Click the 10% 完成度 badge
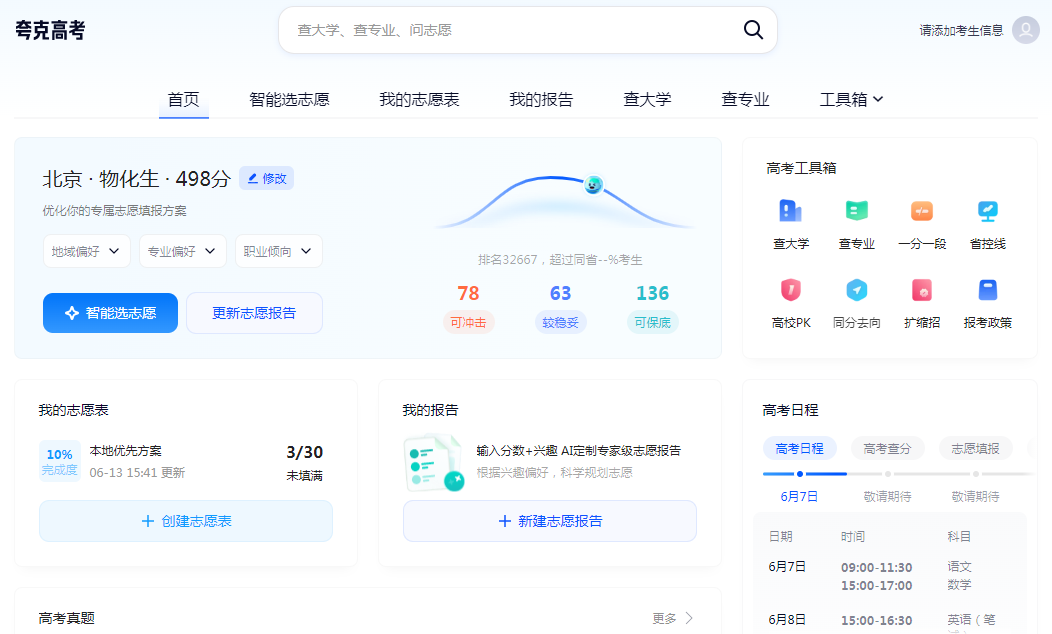Image resolution: width=1052 pixels, height=634 pixels. (x=60, y=461)
